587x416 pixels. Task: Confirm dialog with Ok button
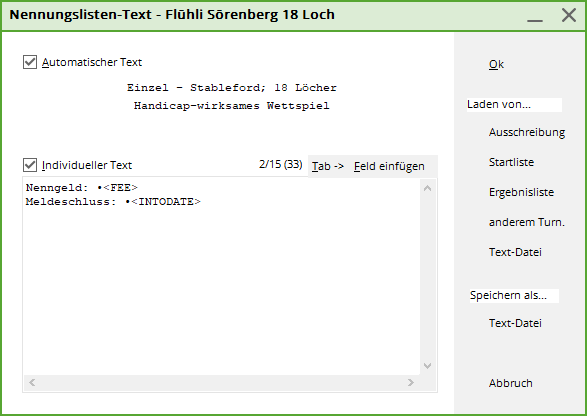pyautogui.click(x=496, y=64)
